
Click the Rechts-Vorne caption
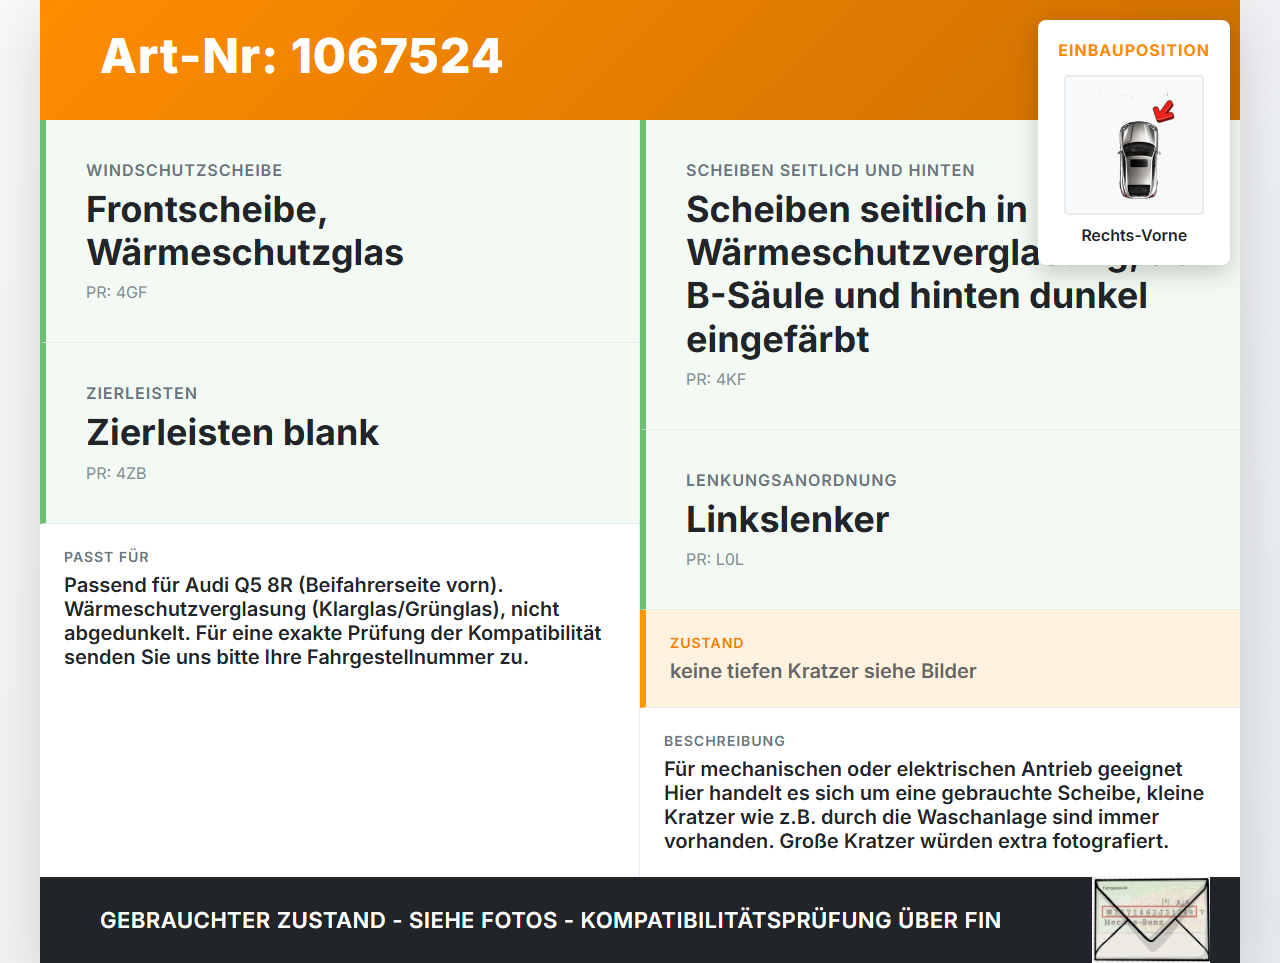(1134, 235)
